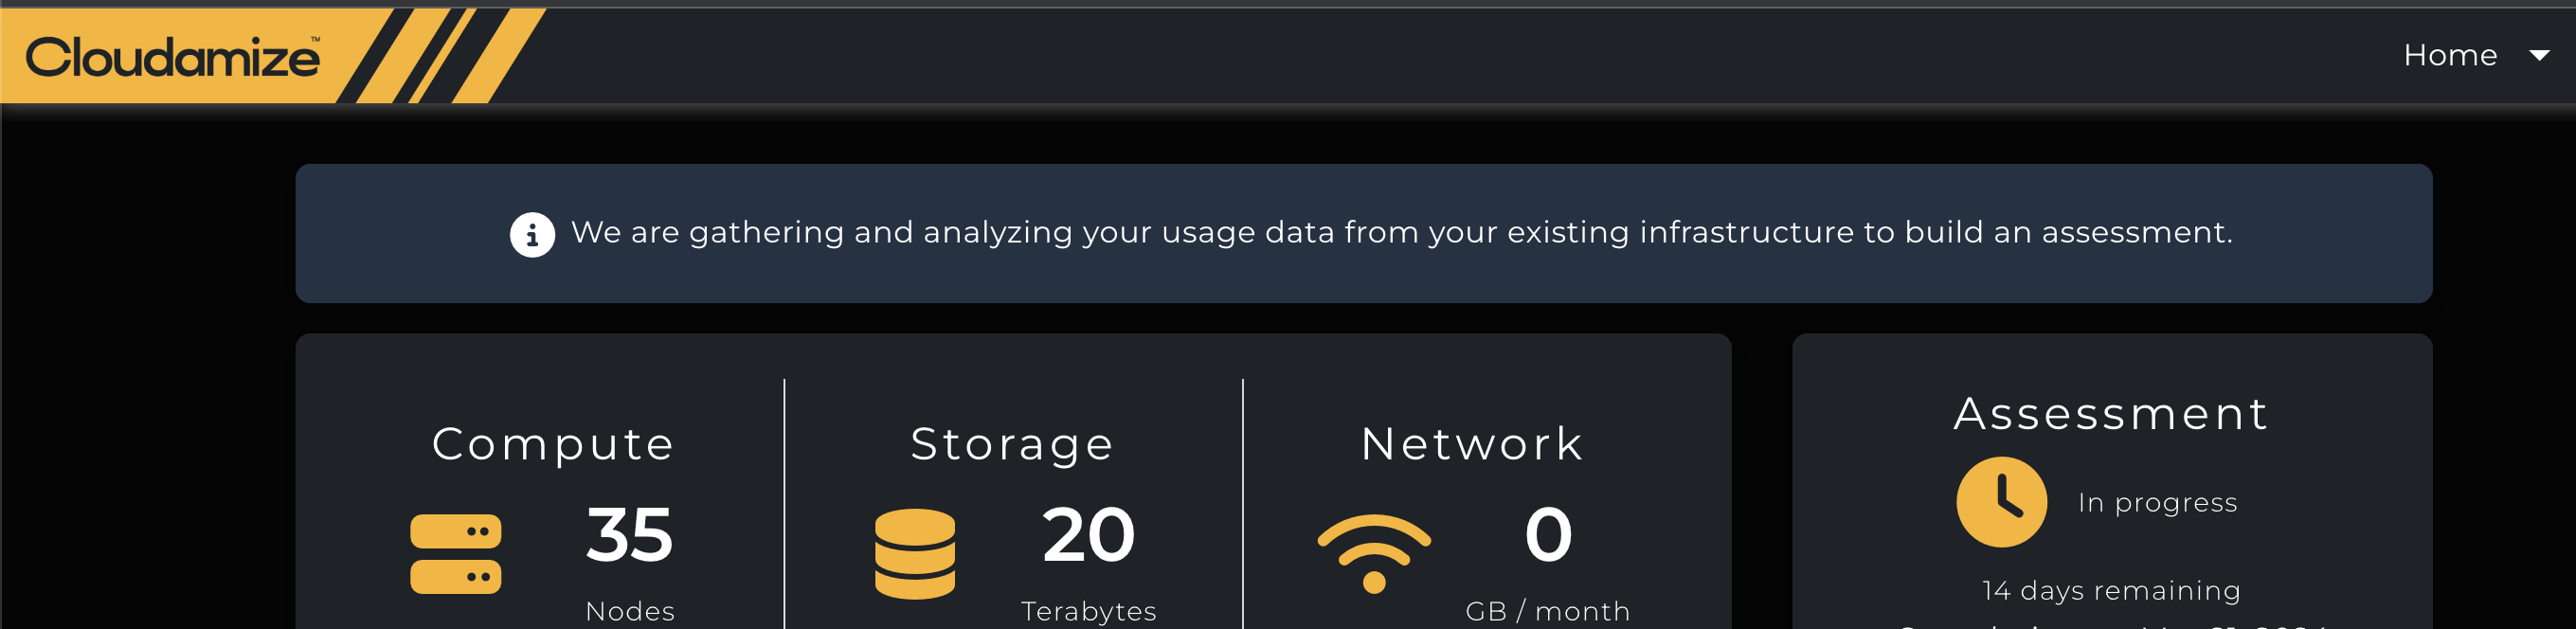Open the Home dropdown arrow
2576x629 pixels.
point(2539,55)
